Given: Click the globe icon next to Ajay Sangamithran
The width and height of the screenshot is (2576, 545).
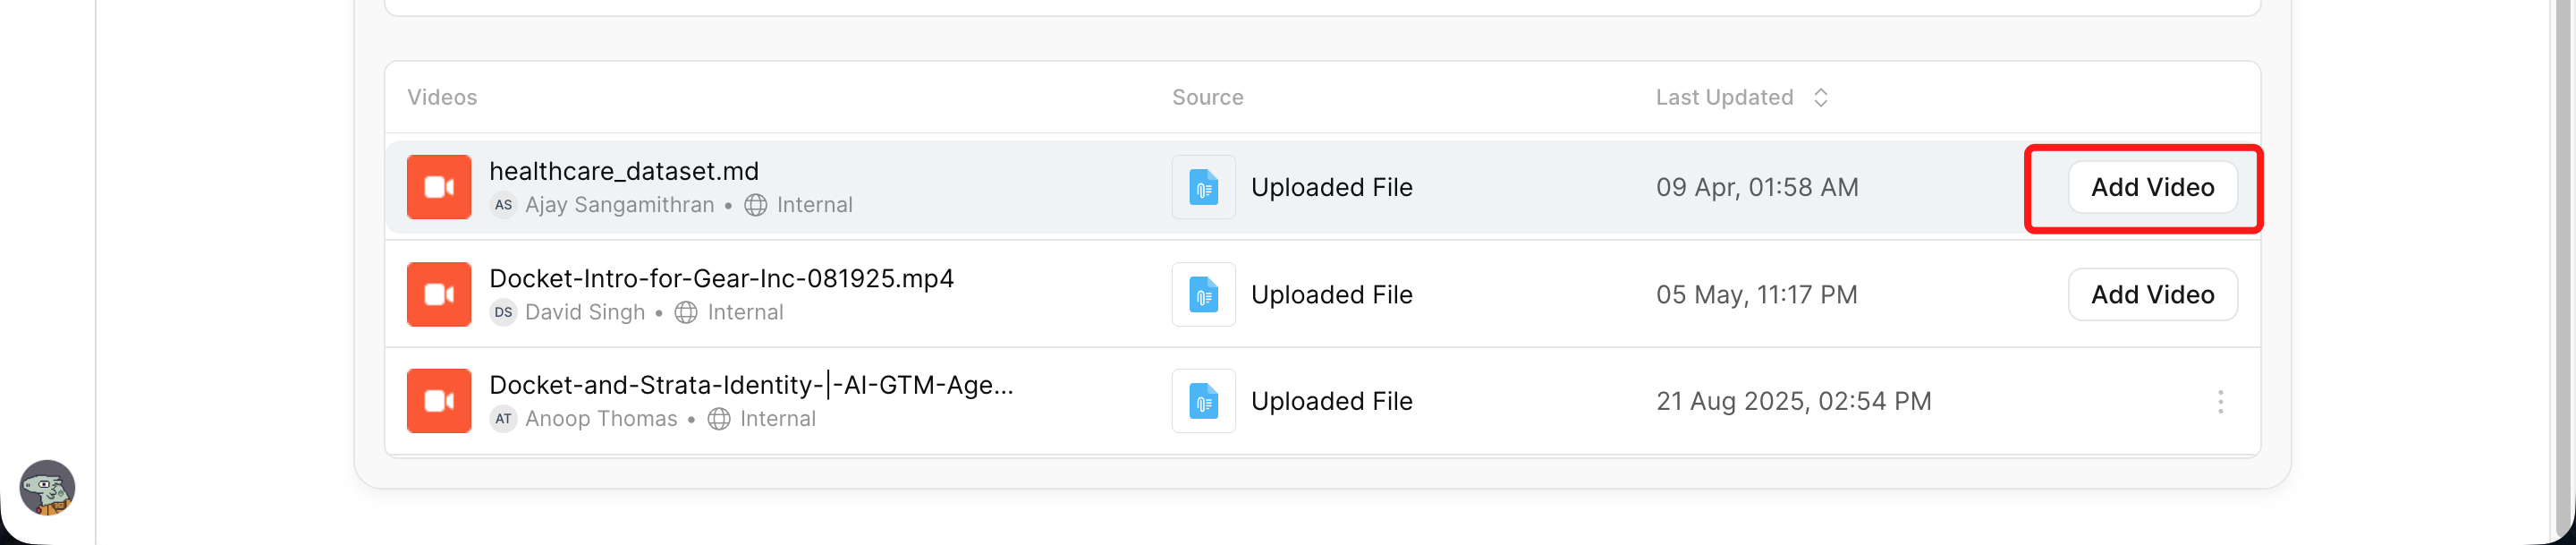Looking at the screenshot, I should (756, 205).
